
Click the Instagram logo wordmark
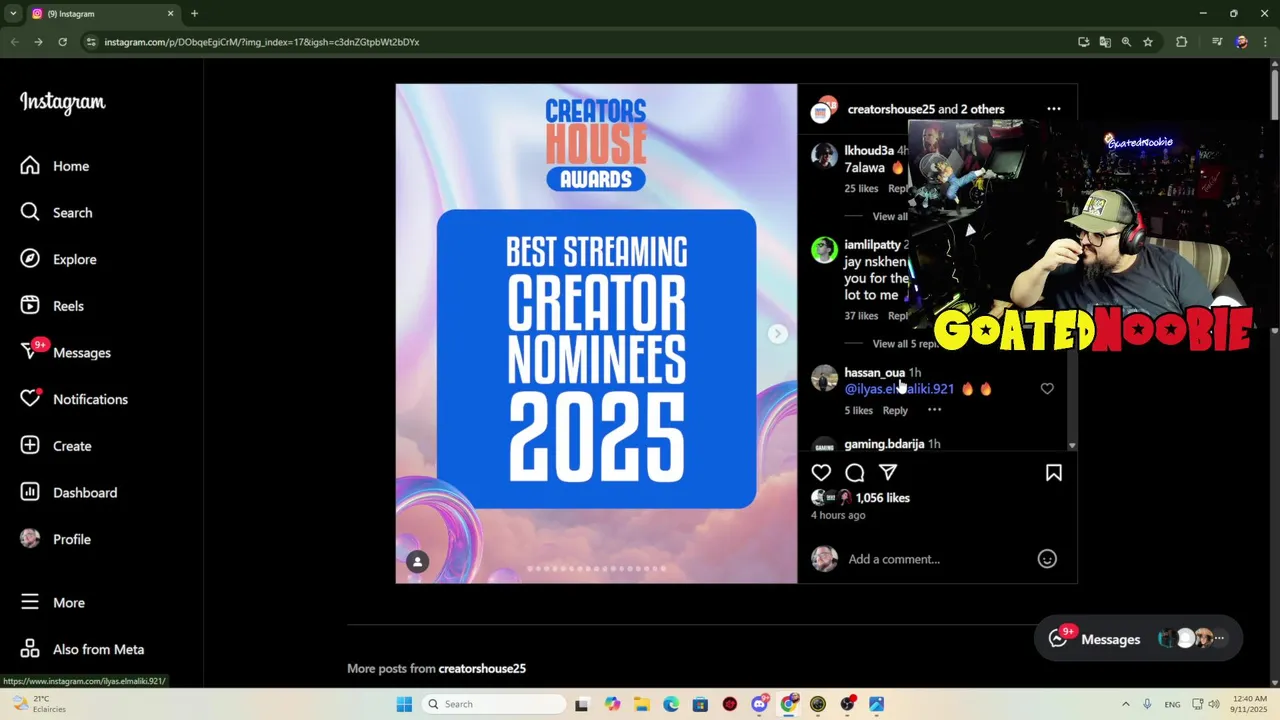(62, 102)
